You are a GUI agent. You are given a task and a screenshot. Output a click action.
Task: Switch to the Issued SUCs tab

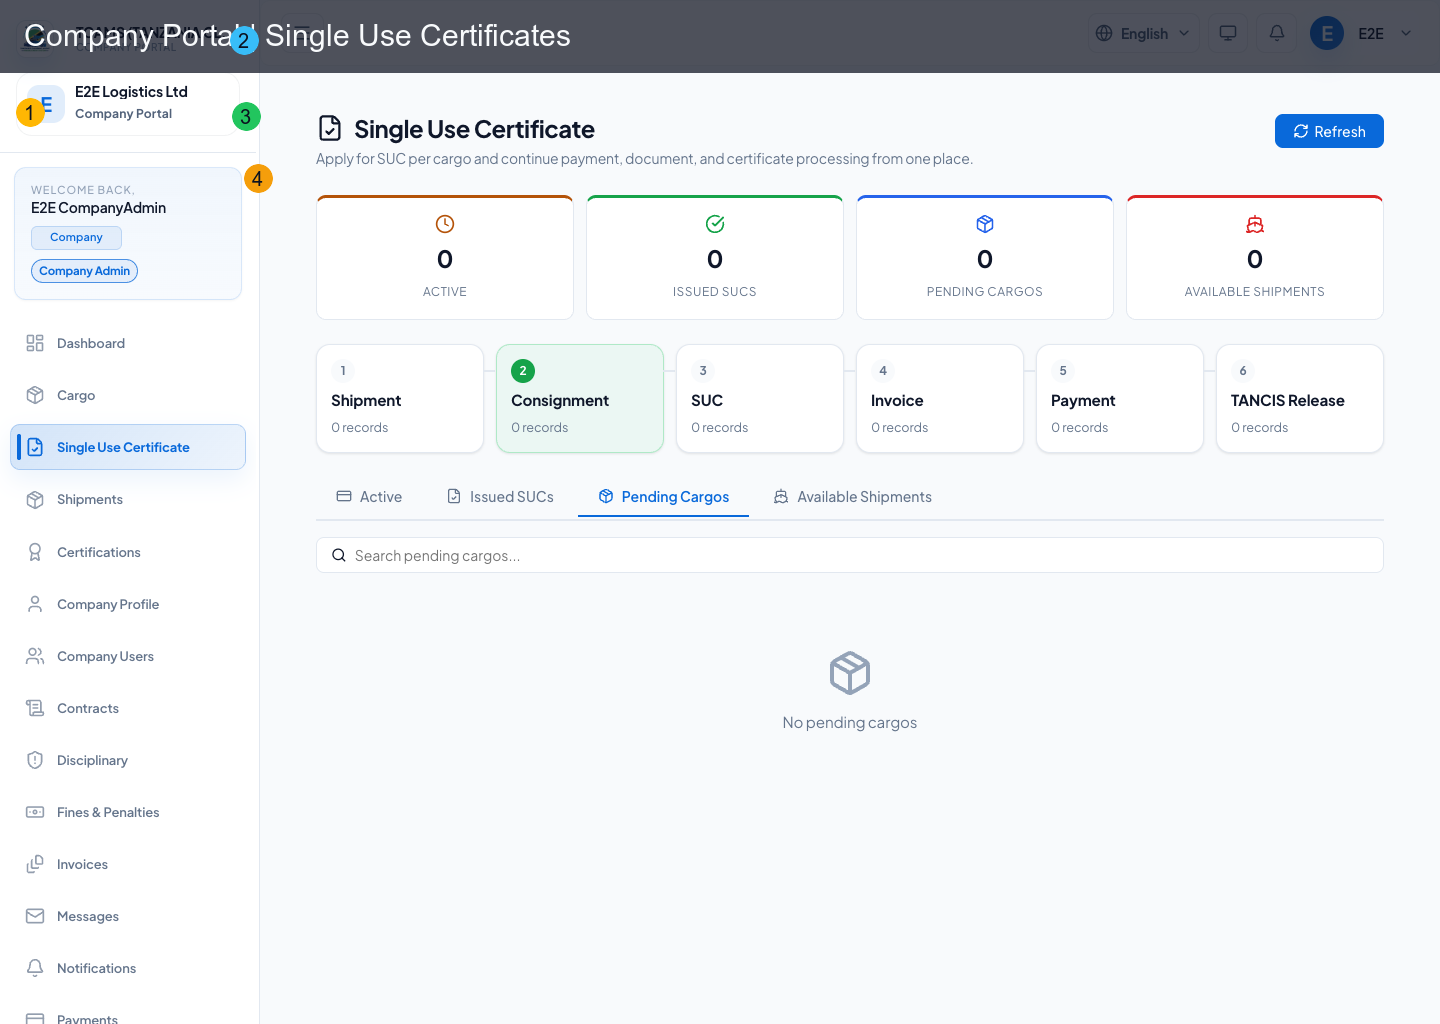click(500, 497)
